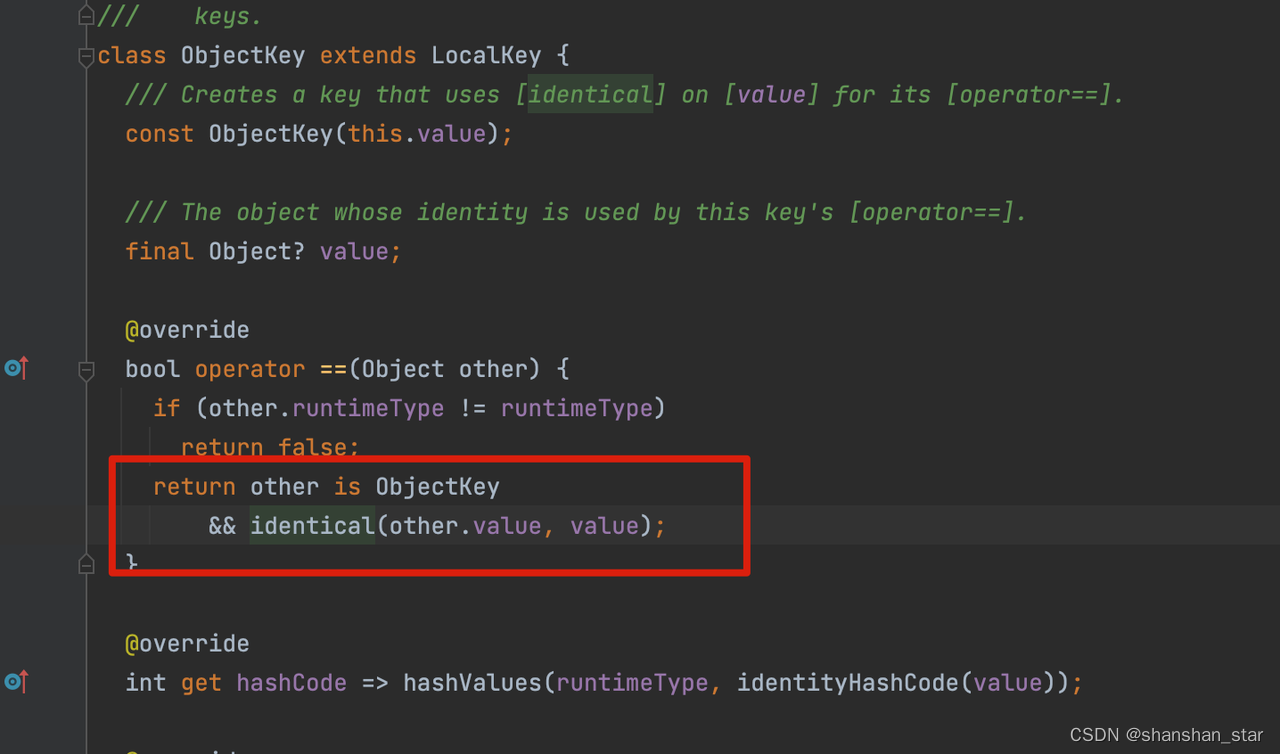Screen dimensions: 1280x754
Task: Collapse the ObjectKey class fold marker
Action: (86, 57)
